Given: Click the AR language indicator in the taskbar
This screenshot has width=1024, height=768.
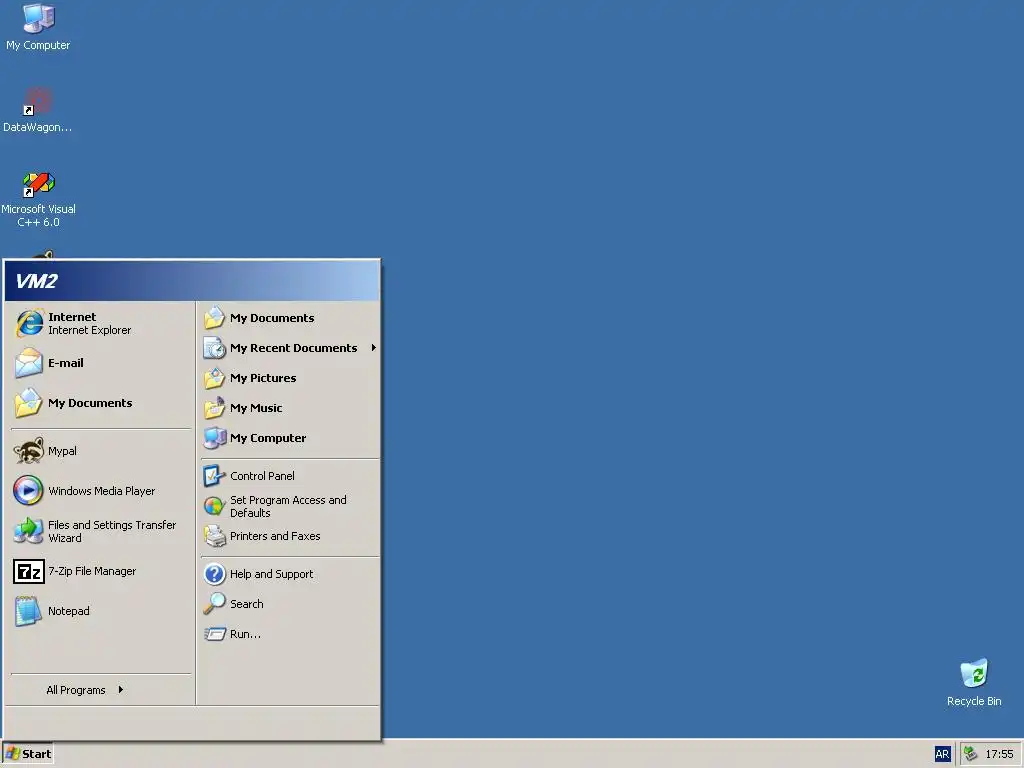Looking at the screenshot, I should pos(942,754).
